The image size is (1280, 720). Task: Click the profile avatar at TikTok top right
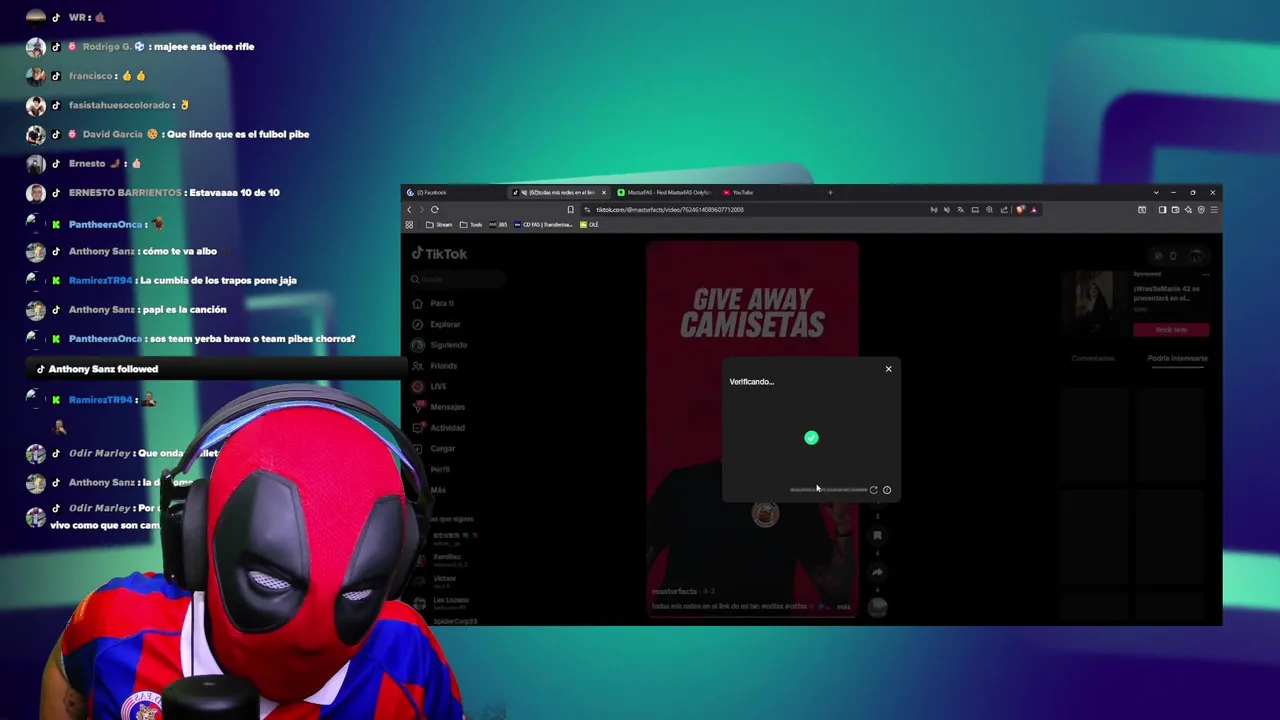[x=1196, y=256]
